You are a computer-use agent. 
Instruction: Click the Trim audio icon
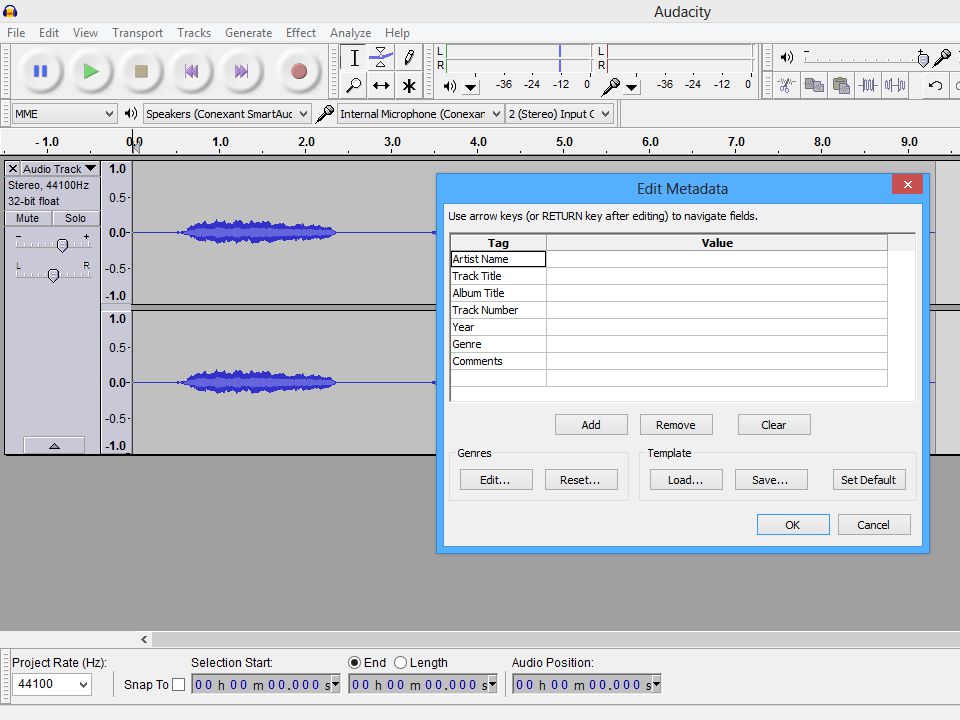click(x=868, y=85)
